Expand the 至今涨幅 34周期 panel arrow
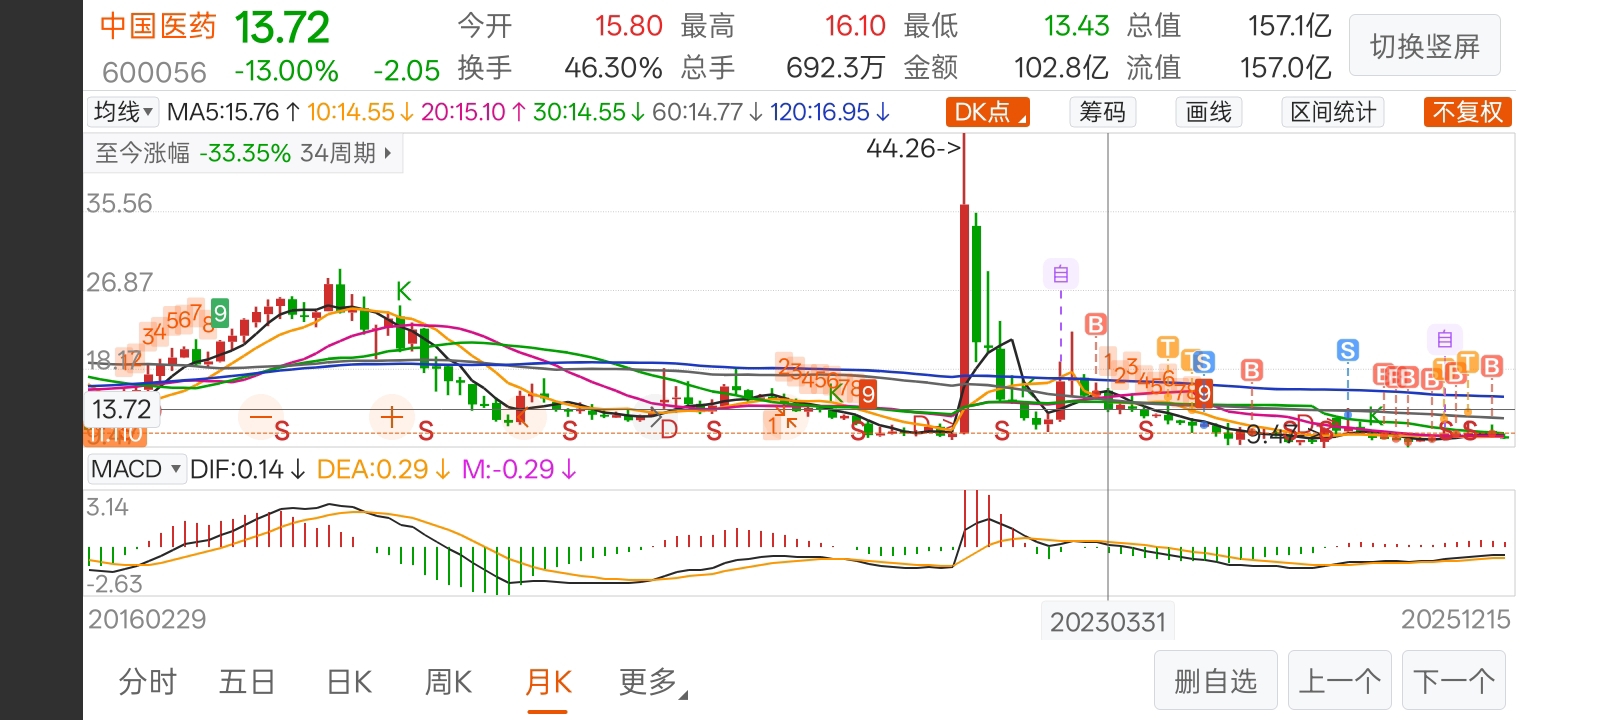Viewport: 1604px width, 720px height. point(388,153)
